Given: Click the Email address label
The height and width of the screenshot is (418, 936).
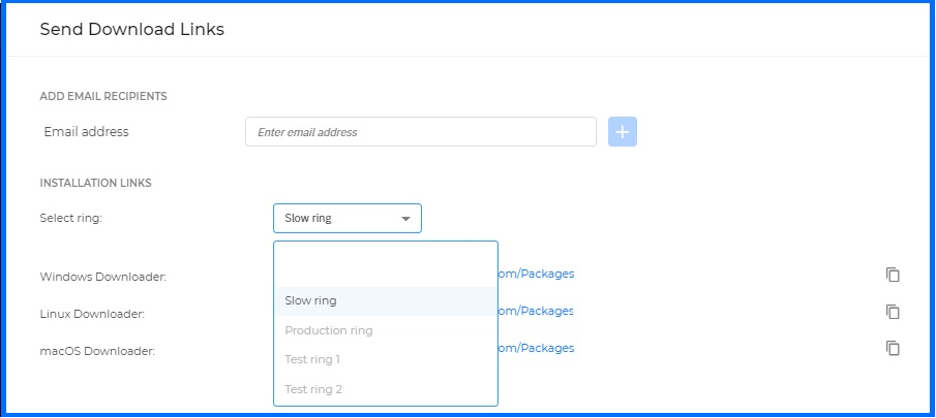Looking at the screenshot, I should tap(86, 132).
